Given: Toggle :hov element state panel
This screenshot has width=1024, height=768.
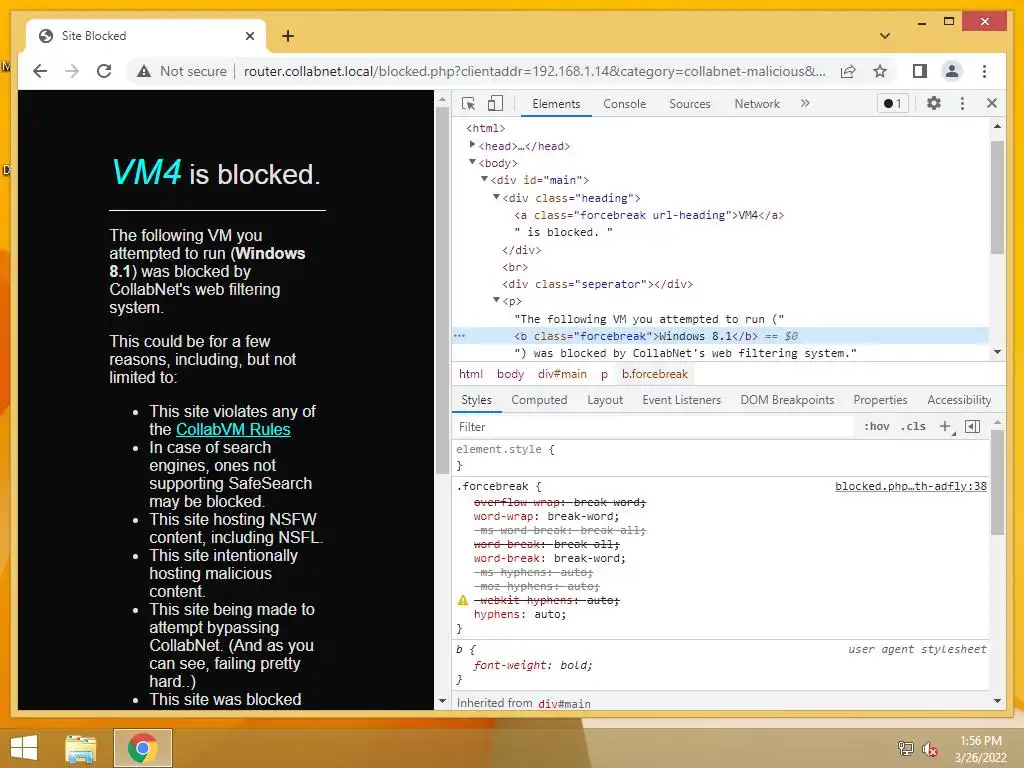Looking at the screenshot, I should (876, 426).
